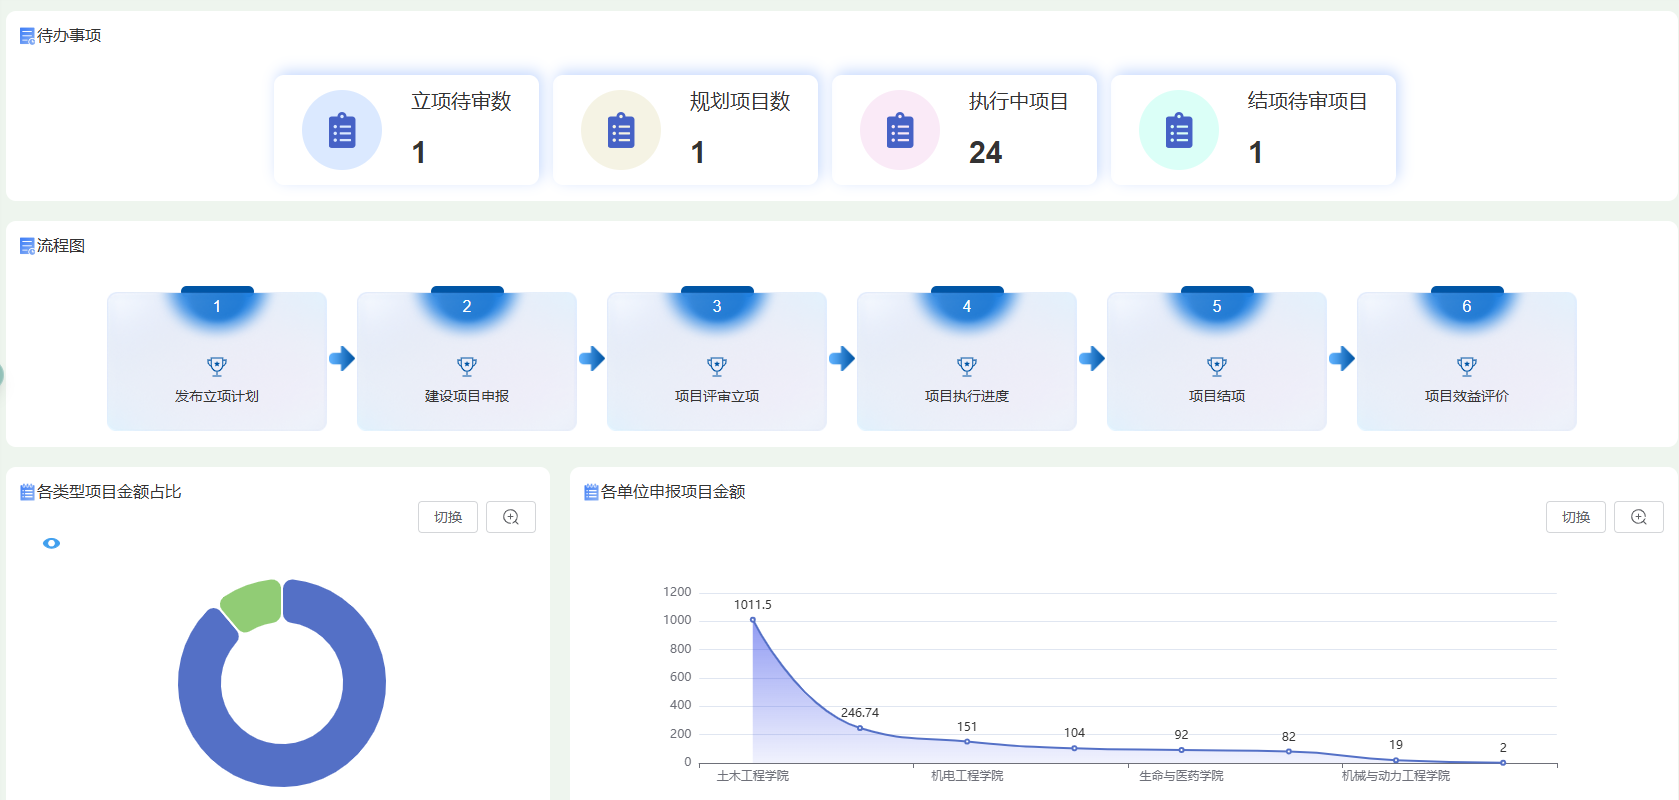
Task: Click the 151 data point on line chart
Action: 967,741
